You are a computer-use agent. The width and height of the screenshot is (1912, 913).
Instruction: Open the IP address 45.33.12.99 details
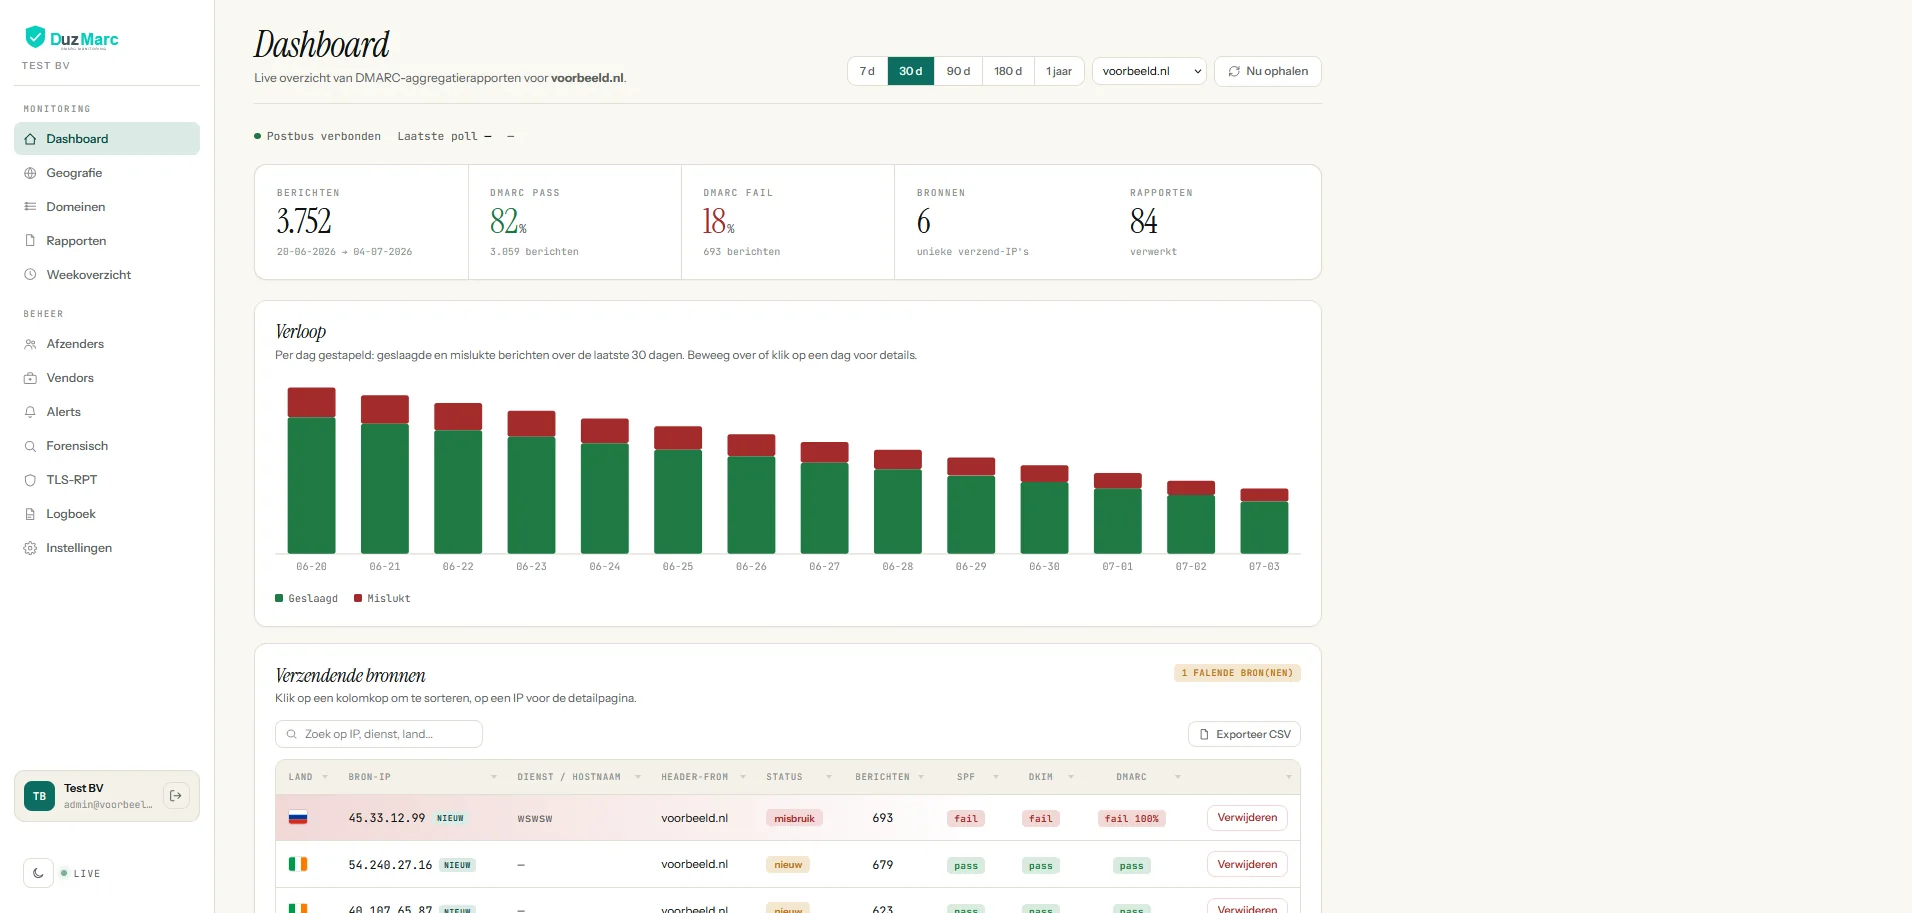pos(386,818)
